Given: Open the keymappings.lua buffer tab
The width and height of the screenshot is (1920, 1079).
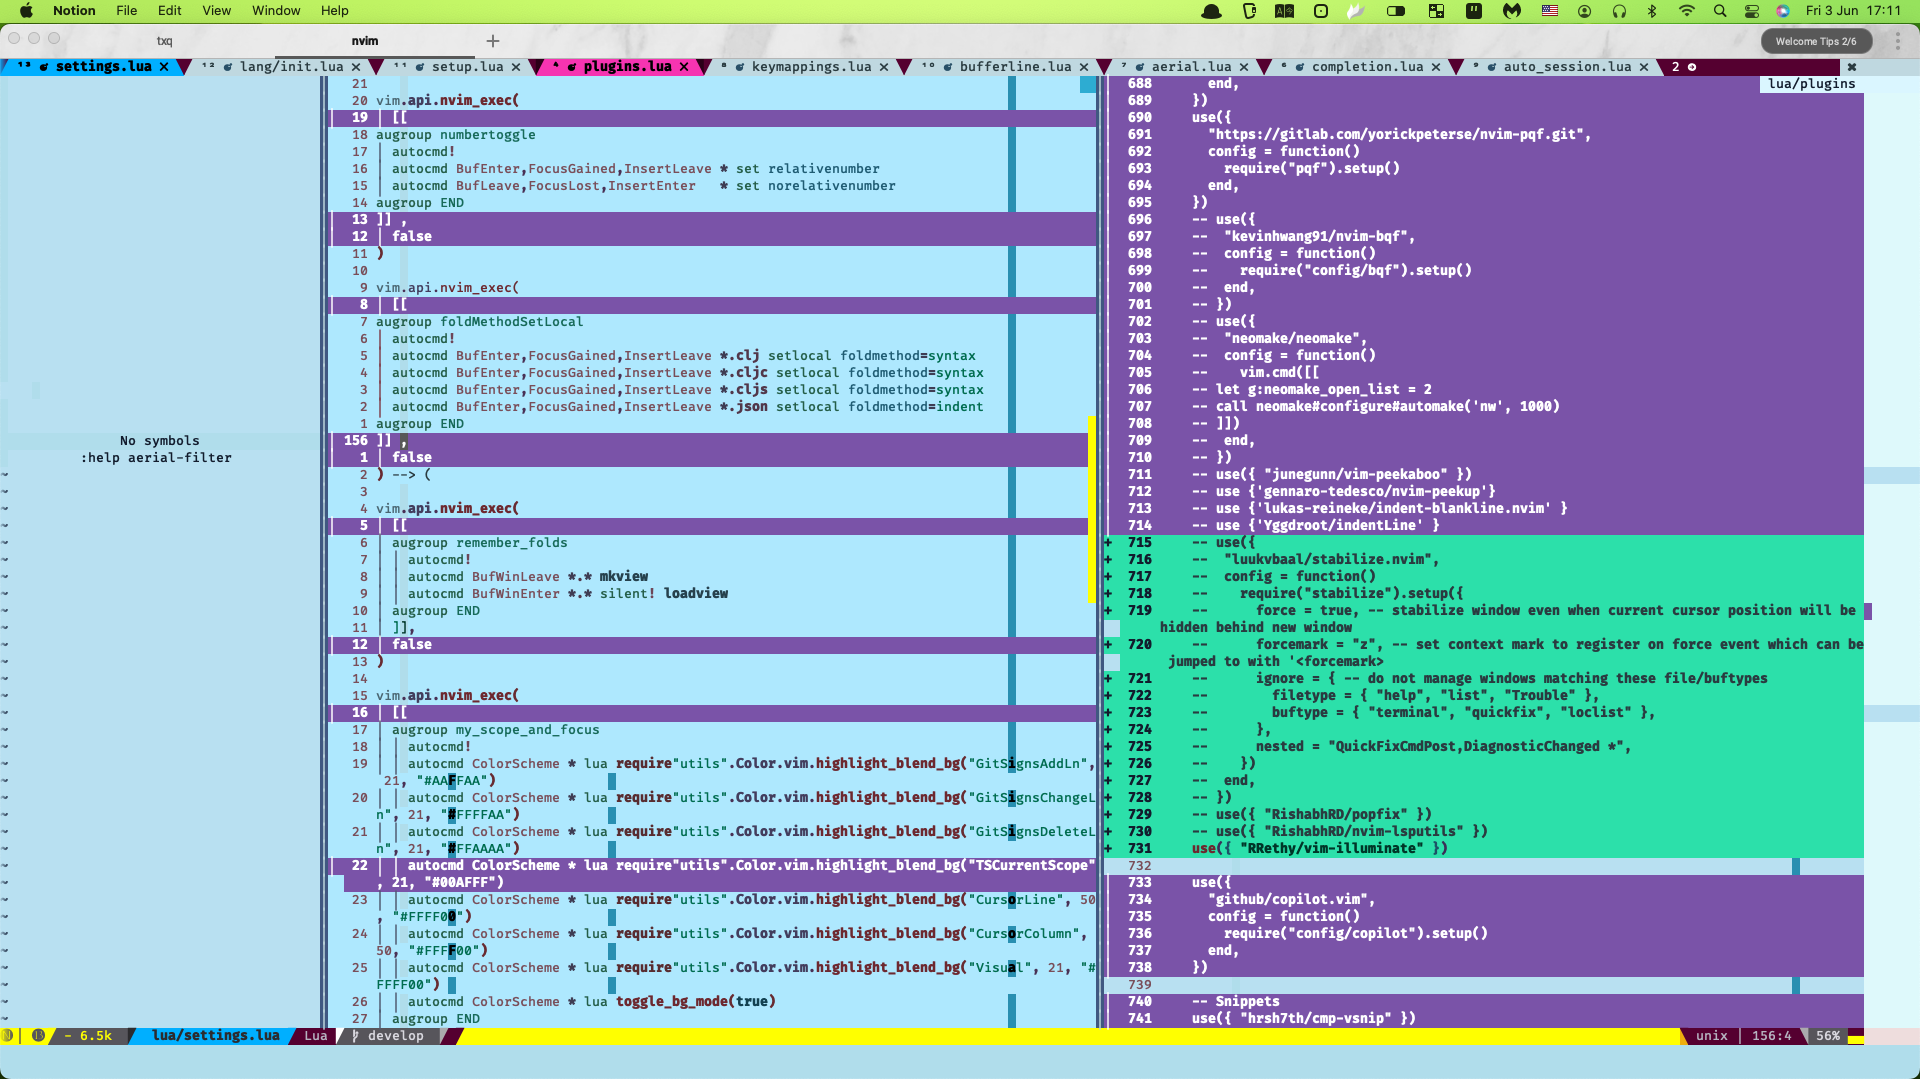Looking at the screenshot, I should 811,67.
